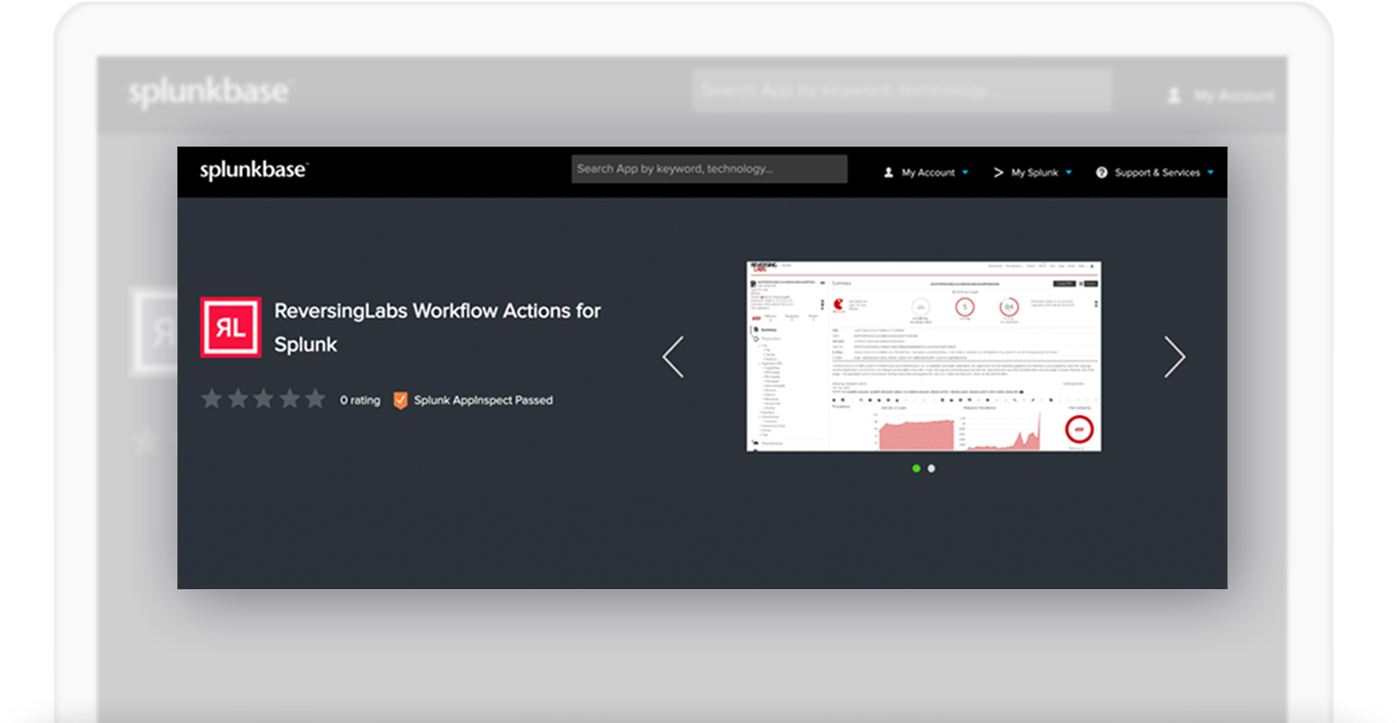Open the My Splunk dropdown menu
1400x723 pixels.
(x=1032, y=172)
